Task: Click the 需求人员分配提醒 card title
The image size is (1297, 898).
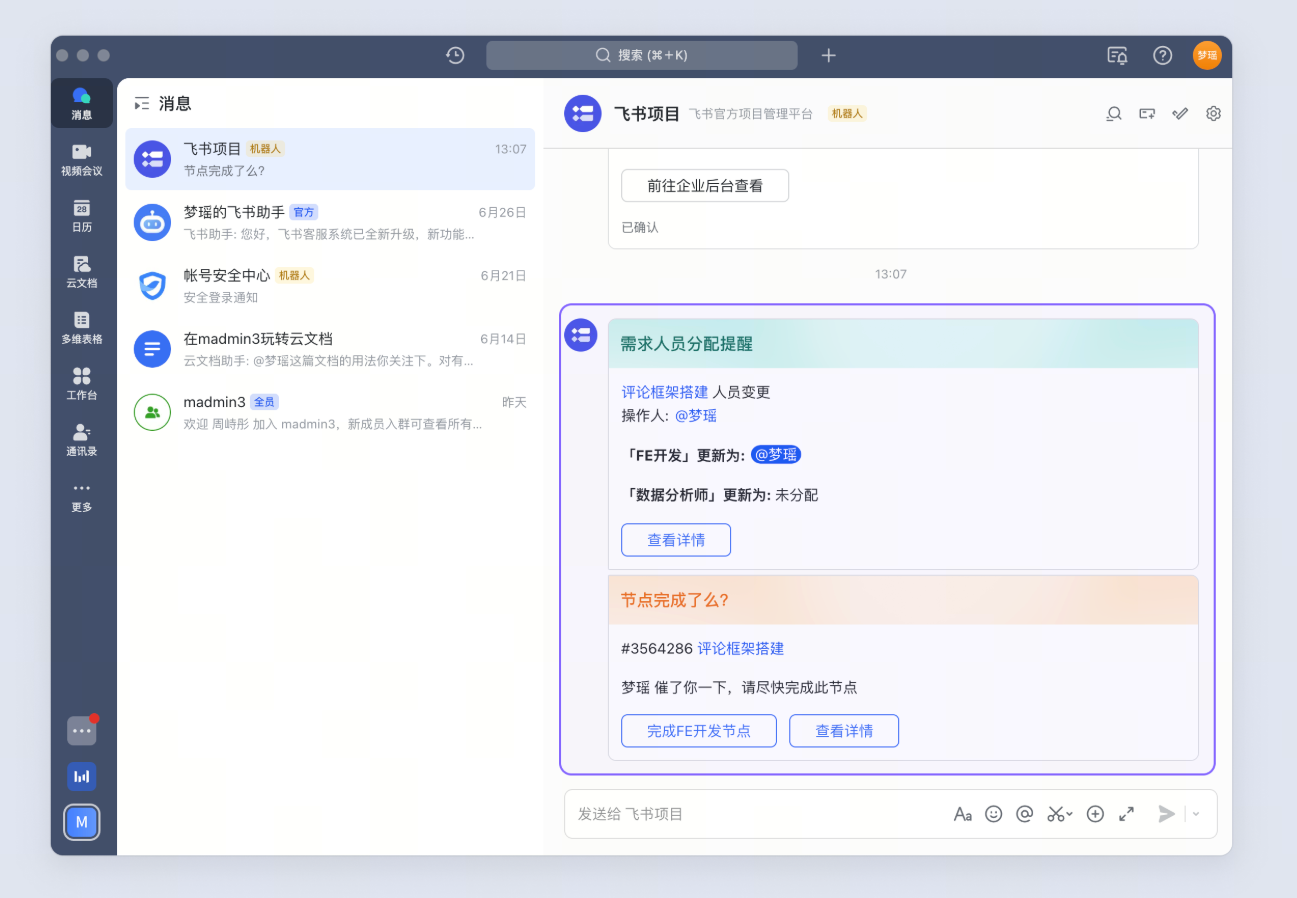Action: (x=687, y=344)
